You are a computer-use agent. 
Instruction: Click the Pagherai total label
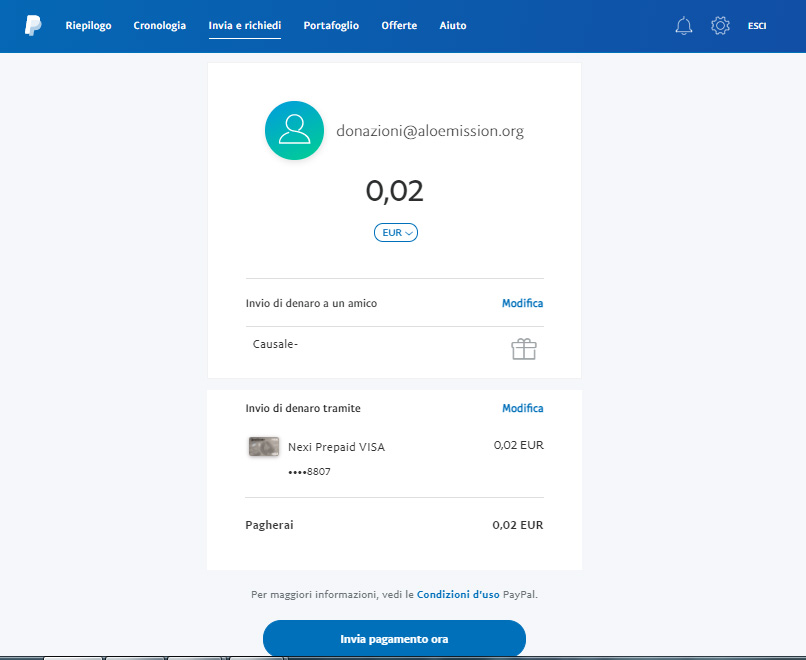269,525
